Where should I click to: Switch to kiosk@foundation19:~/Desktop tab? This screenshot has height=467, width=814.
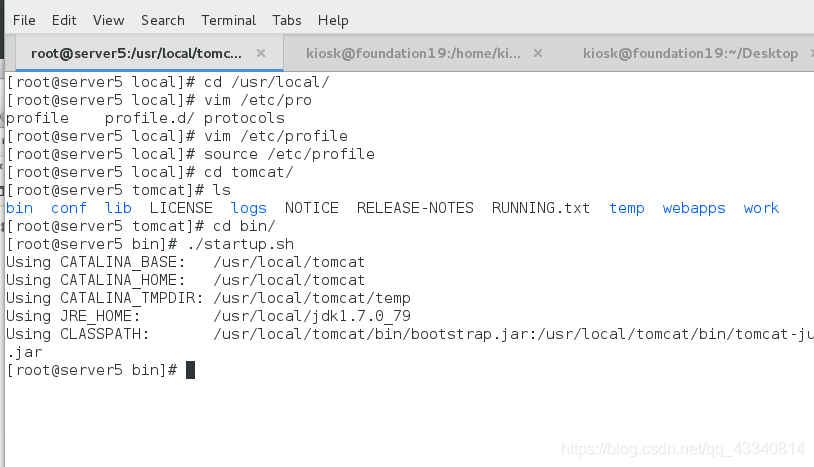pyautogui.click(x=690, y=53)
